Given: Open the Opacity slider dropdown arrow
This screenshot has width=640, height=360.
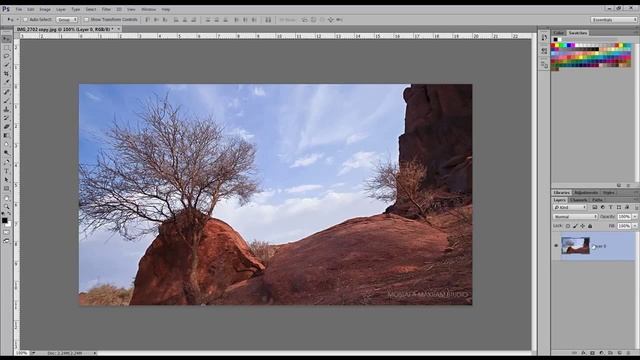Looking at the screenshot, I should click(635, 217).
